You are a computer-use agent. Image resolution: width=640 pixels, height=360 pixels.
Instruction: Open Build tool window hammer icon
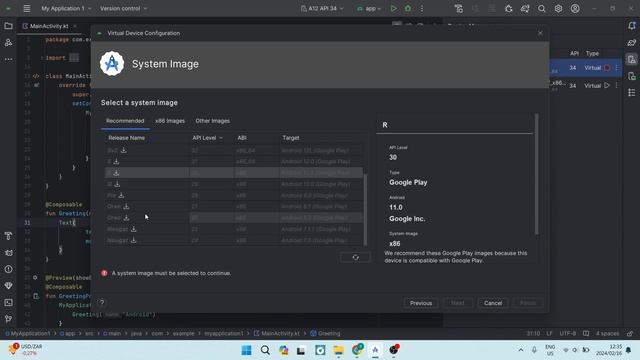pyautogui.click(x=8, y=236)
